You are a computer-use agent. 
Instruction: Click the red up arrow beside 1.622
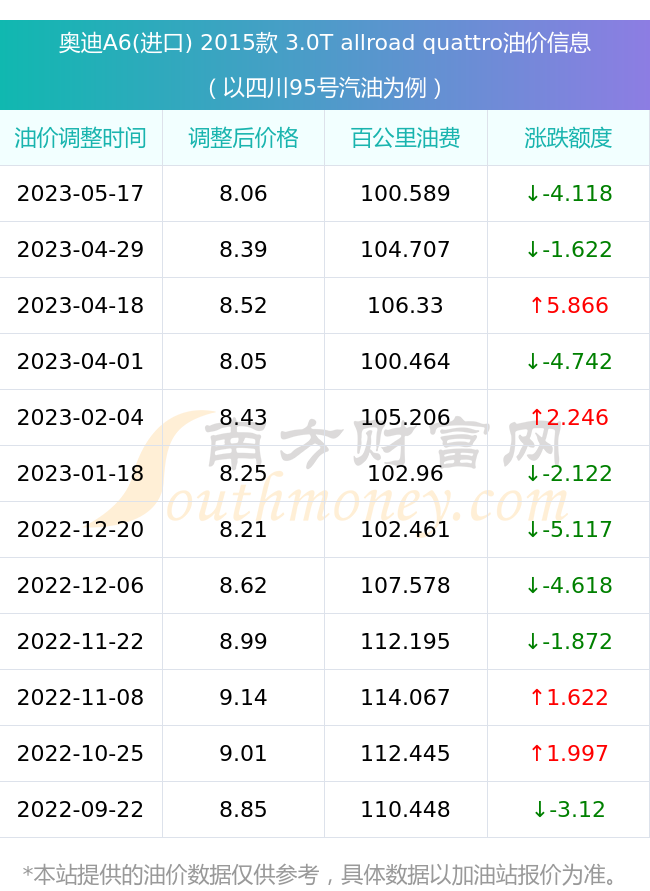point(537,697)
